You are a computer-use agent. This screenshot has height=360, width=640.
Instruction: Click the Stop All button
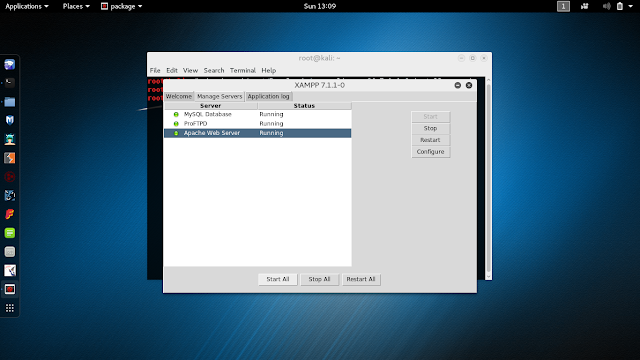pos(319,279)
